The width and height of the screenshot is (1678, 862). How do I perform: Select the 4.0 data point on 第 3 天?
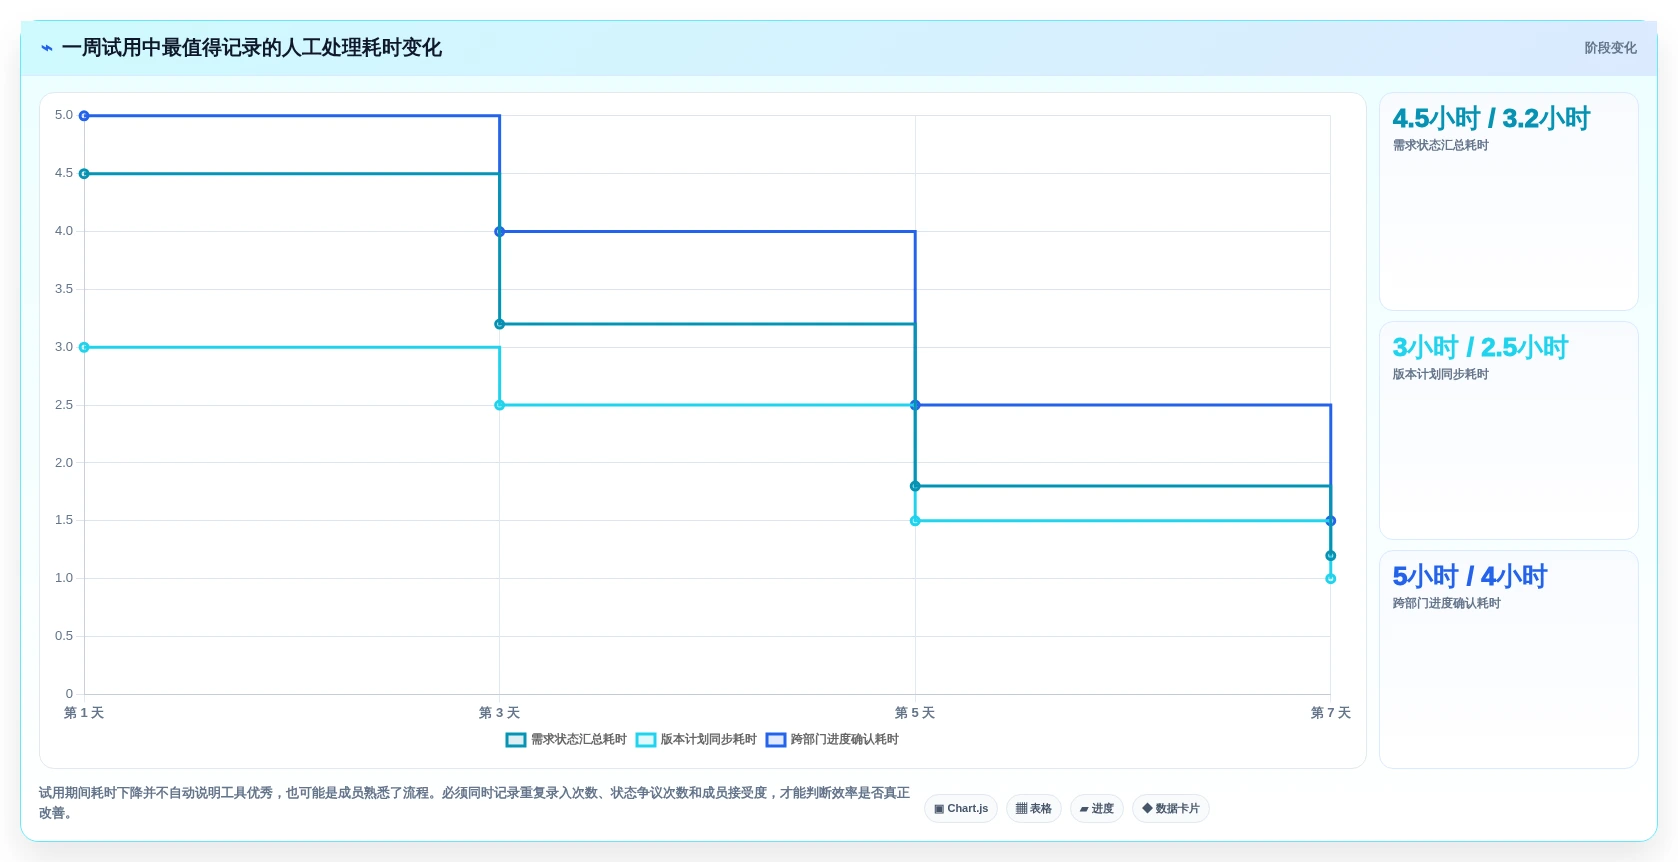500,232
